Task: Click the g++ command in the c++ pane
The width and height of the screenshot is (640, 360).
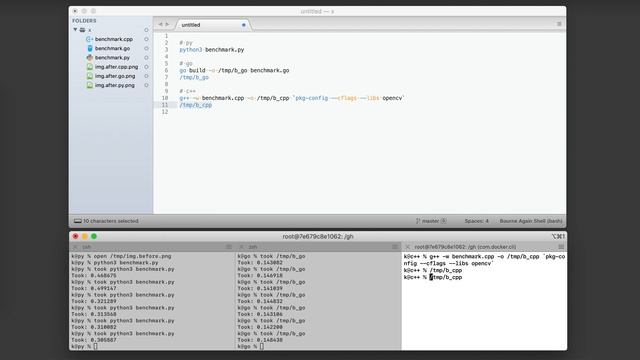Action: click(x=484, y=260)
